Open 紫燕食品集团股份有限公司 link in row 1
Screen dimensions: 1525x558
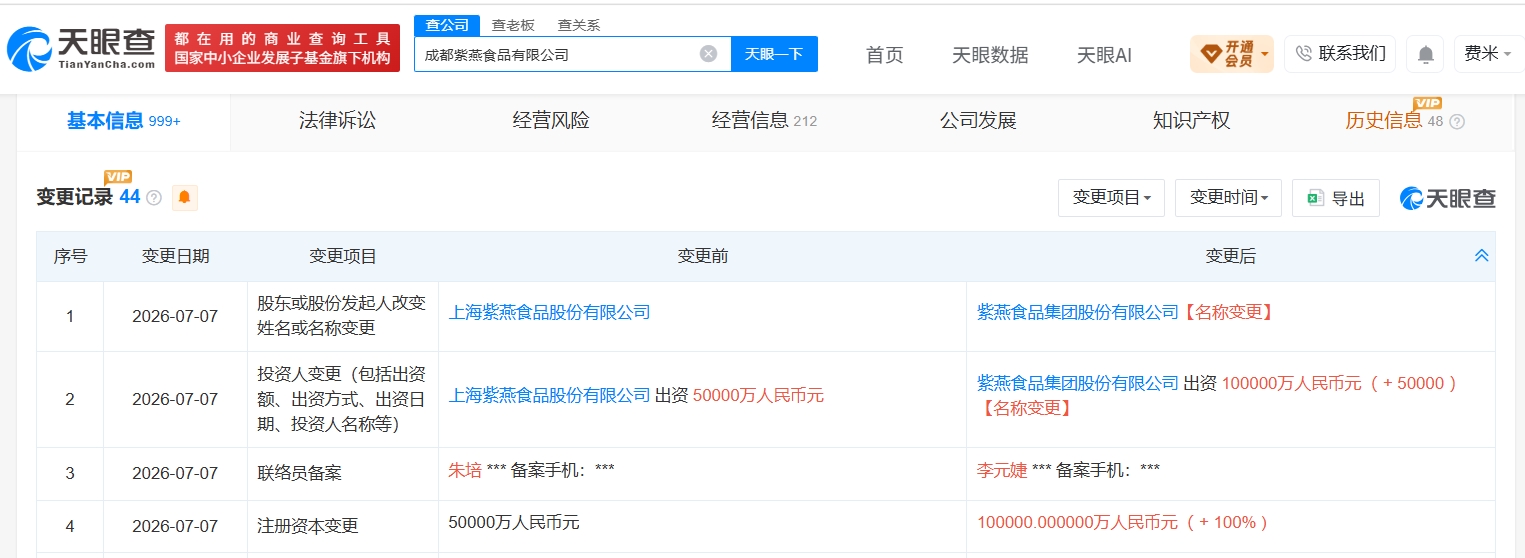pos(1078,312)
